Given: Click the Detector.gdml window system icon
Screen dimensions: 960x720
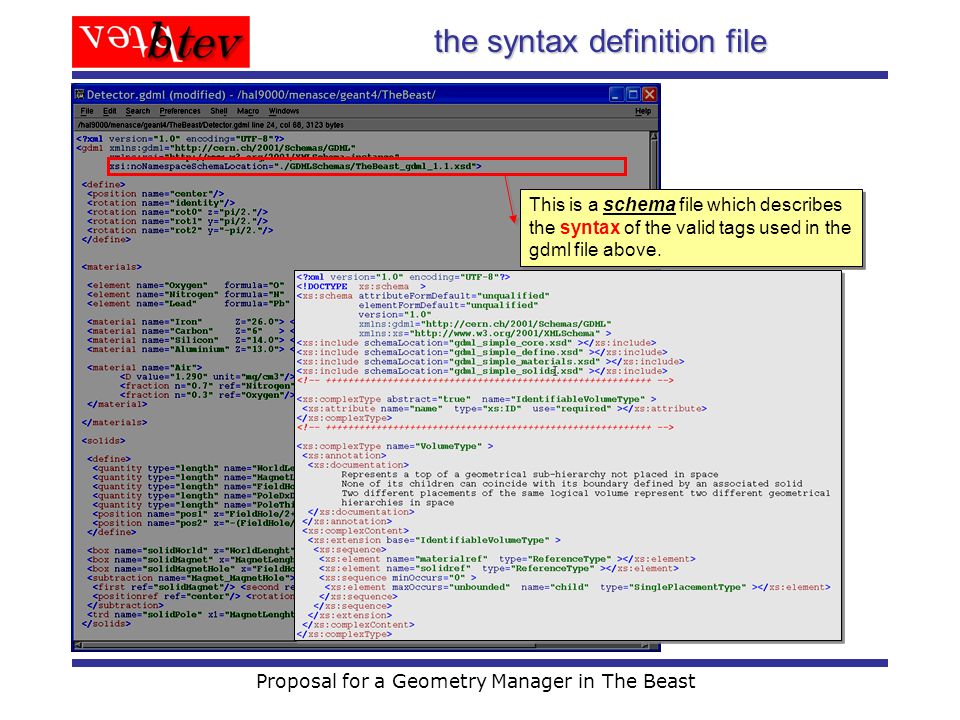Looking at the screenshot, I should point(80,94).
